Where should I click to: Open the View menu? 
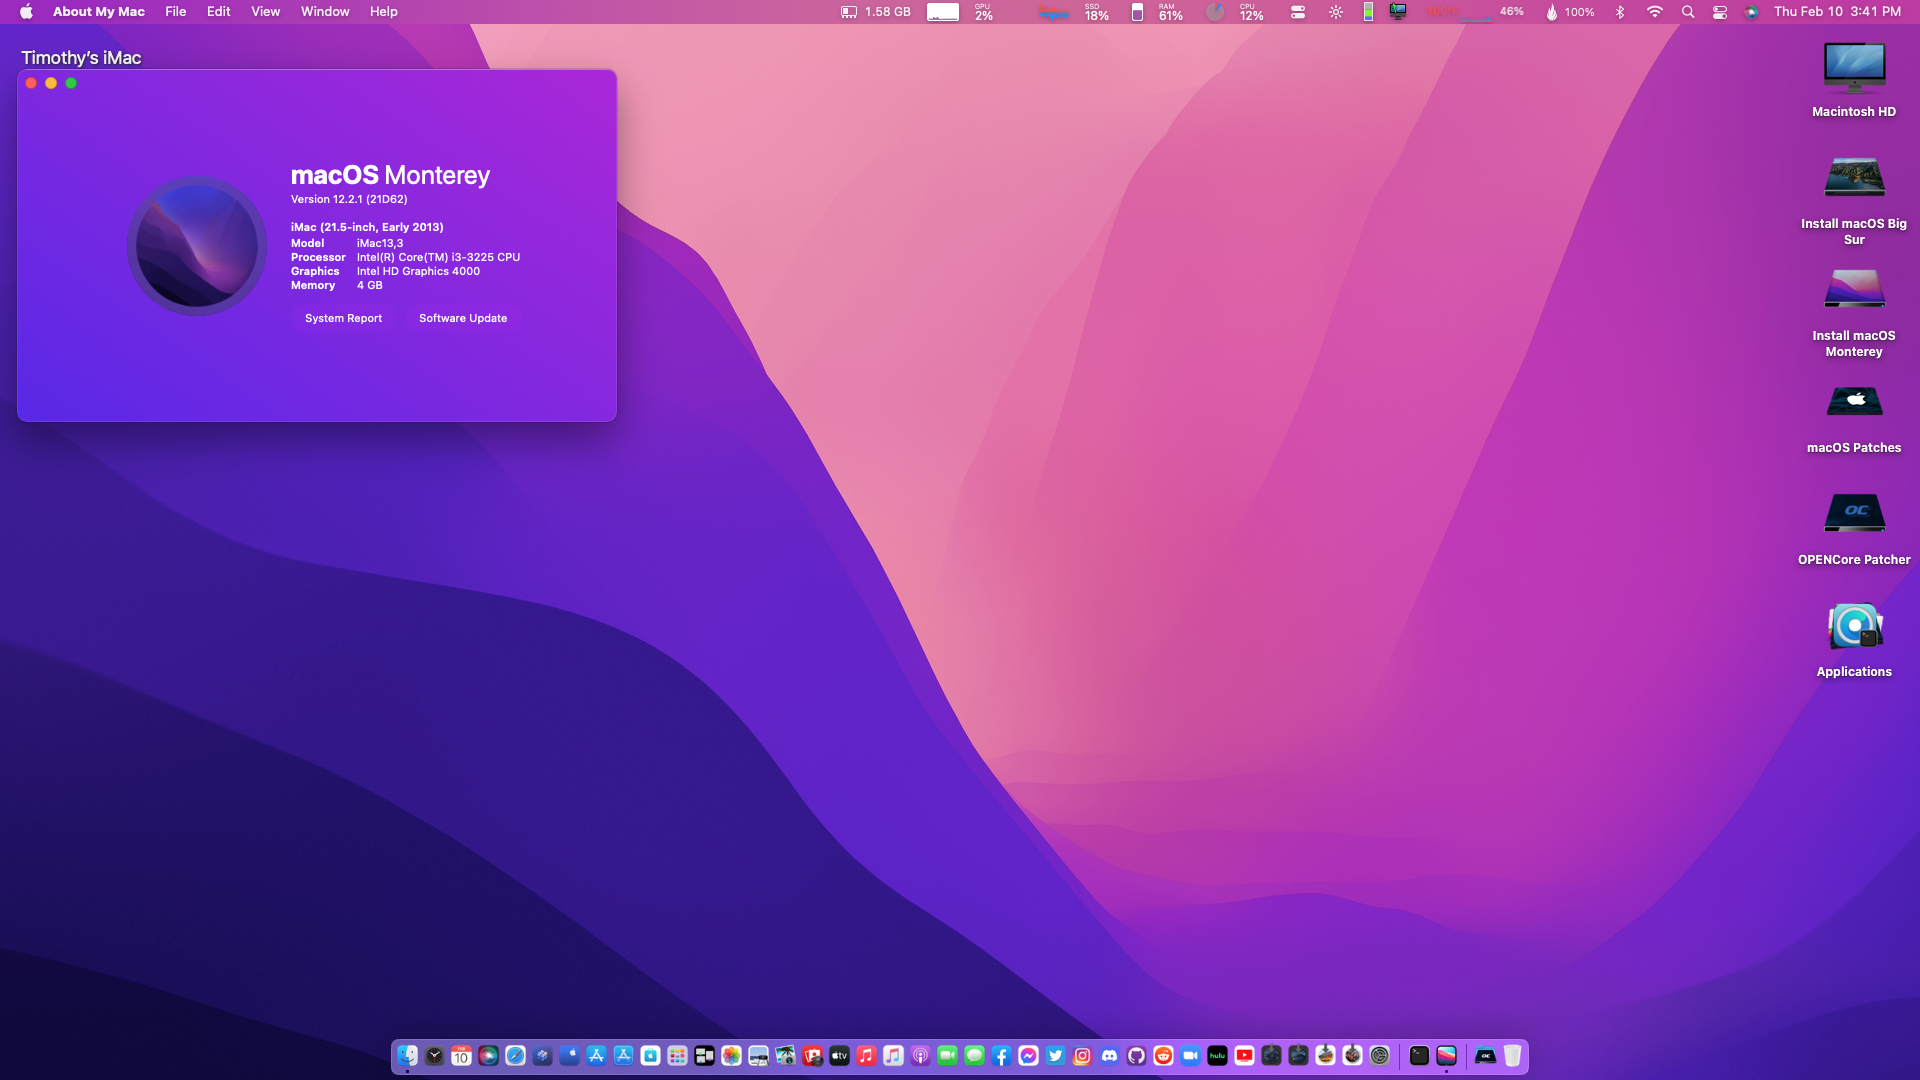(265, 12)
